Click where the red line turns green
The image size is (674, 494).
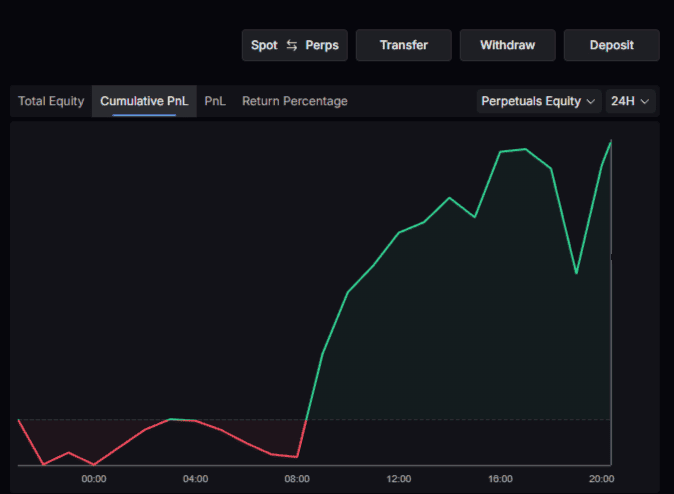coord(305,420)
